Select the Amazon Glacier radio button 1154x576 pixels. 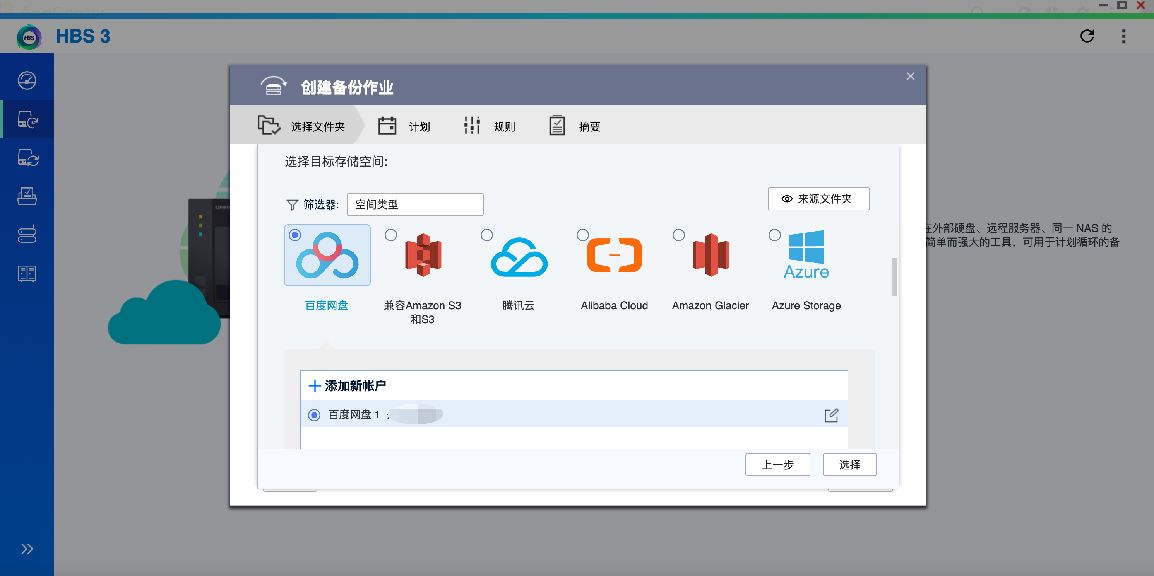679,235
